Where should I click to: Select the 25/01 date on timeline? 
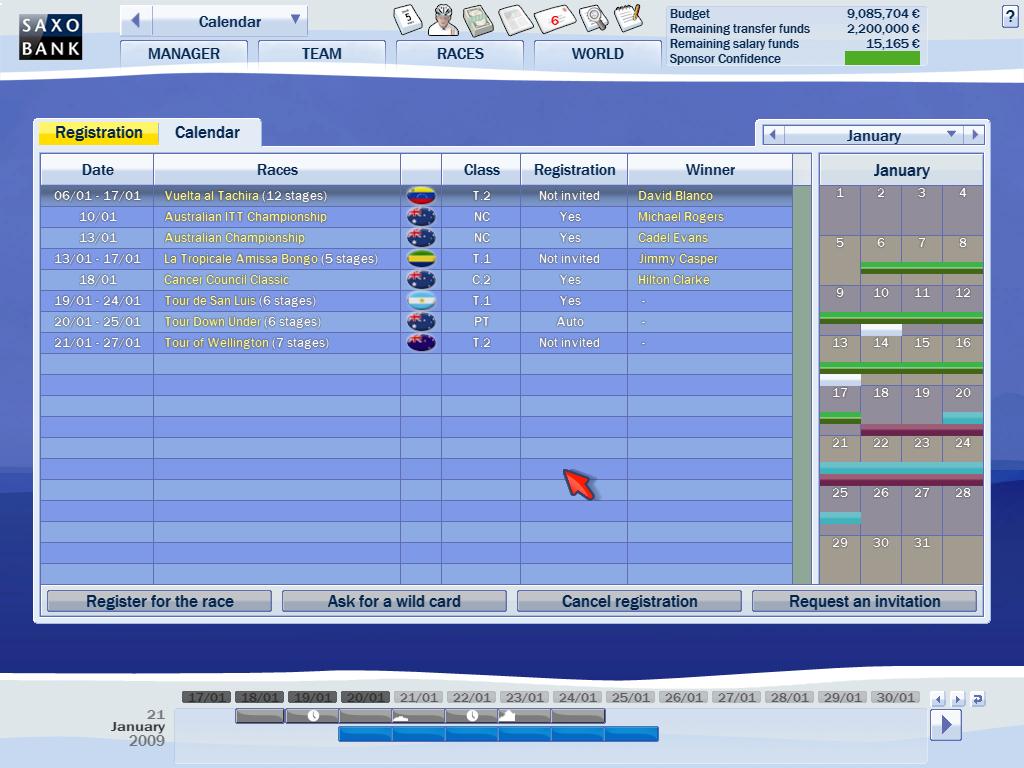coord(630,697)
